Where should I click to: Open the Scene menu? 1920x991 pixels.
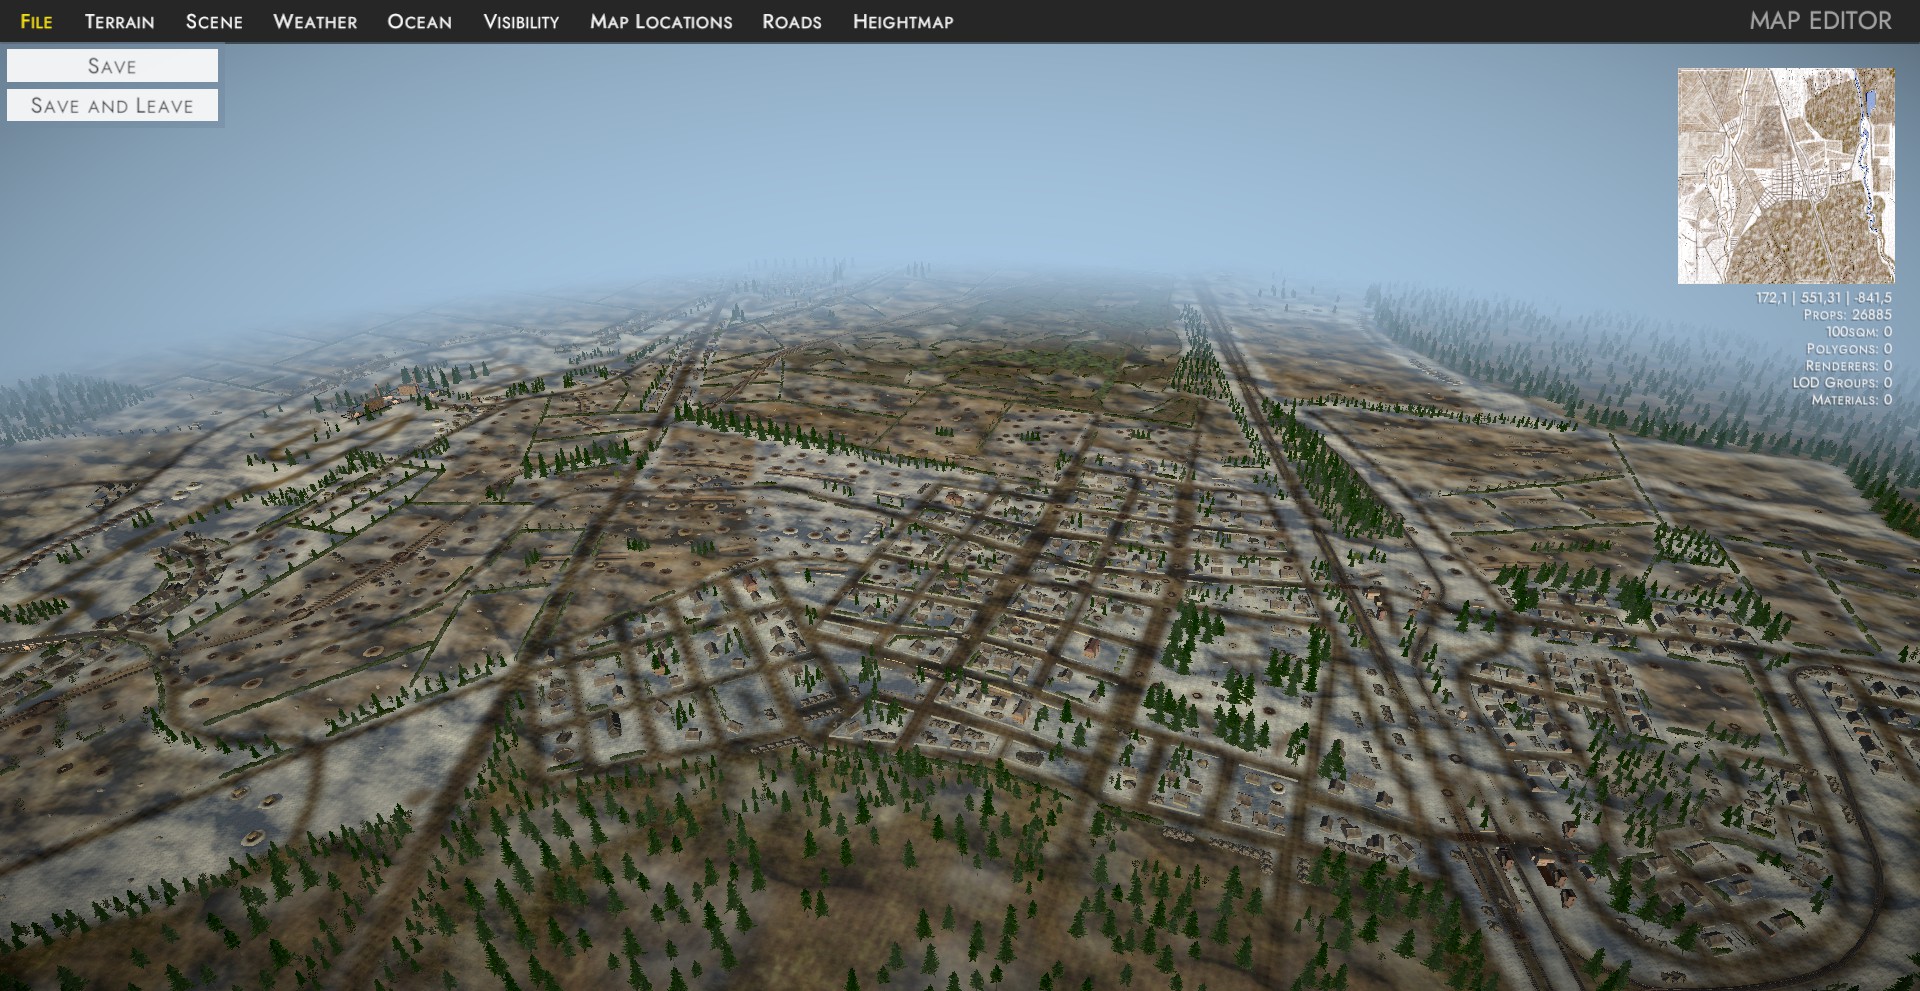(214, 21)
